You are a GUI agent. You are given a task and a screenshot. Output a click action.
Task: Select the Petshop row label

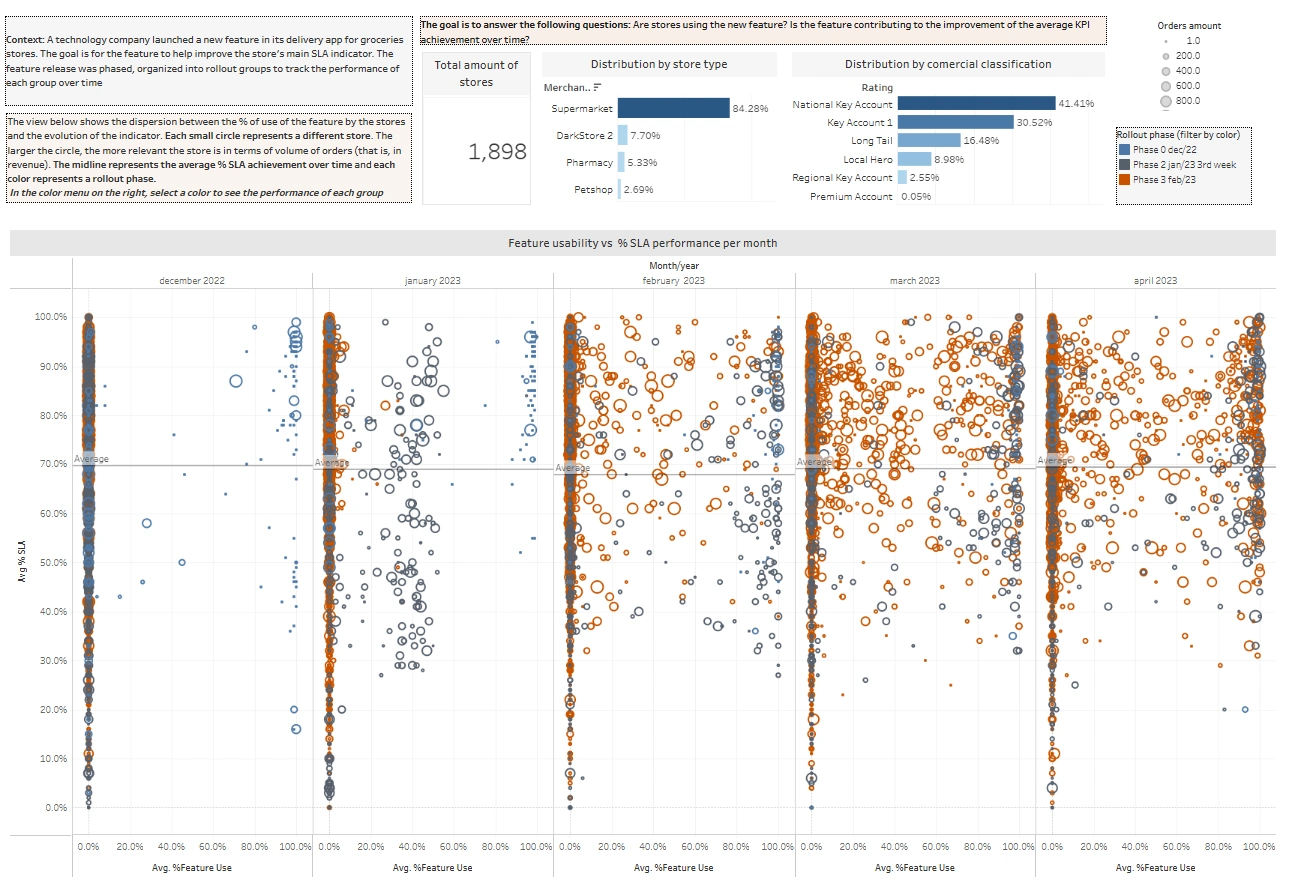click(x=593, y=188)
